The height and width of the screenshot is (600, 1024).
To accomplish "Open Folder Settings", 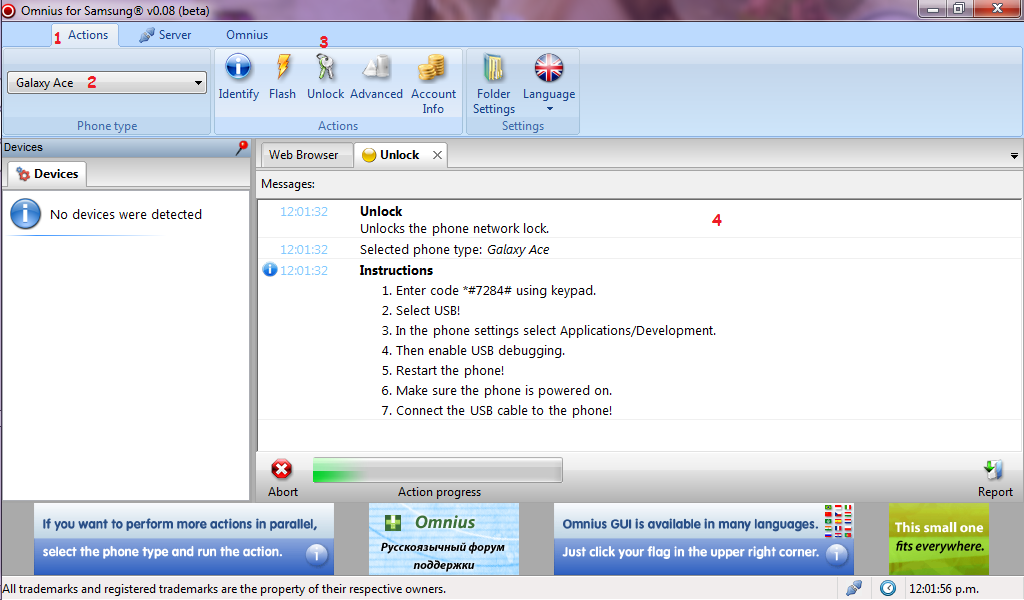I will pos(494,84).
